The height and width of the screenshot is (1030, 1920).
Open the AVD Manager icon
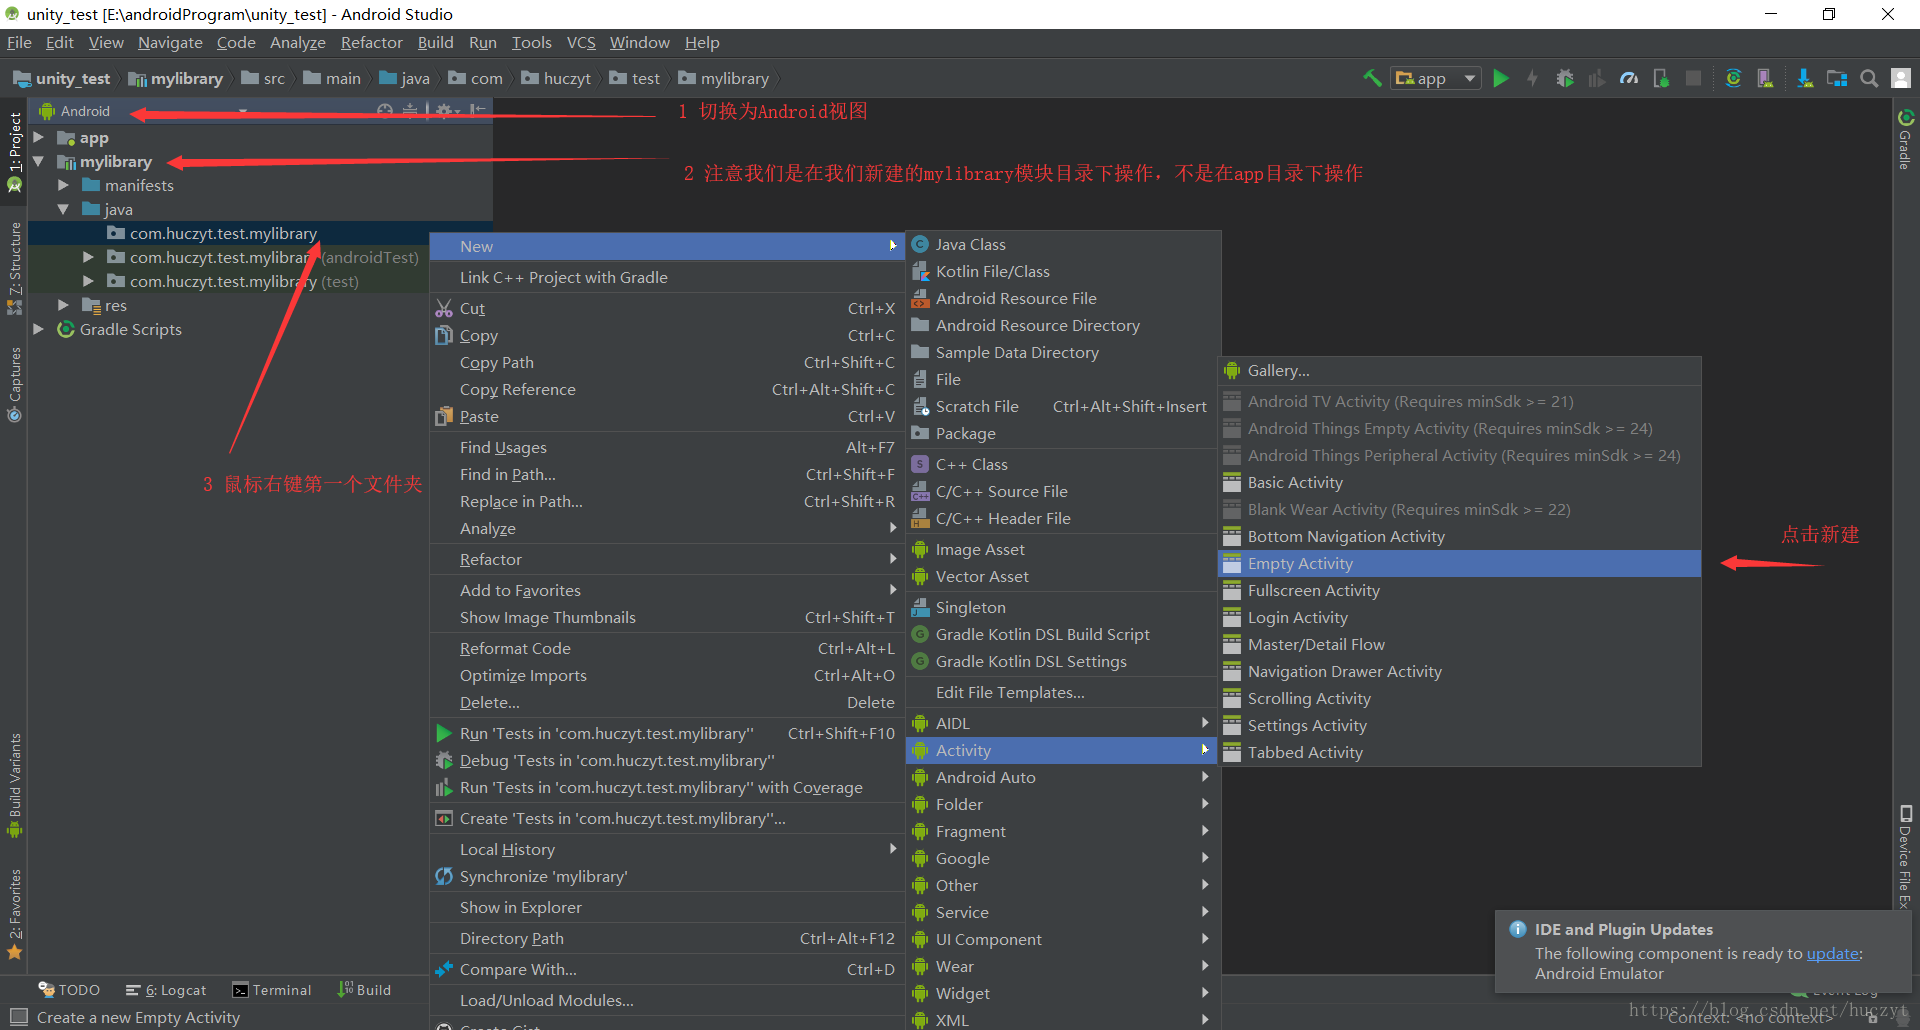coord(1765,78)
